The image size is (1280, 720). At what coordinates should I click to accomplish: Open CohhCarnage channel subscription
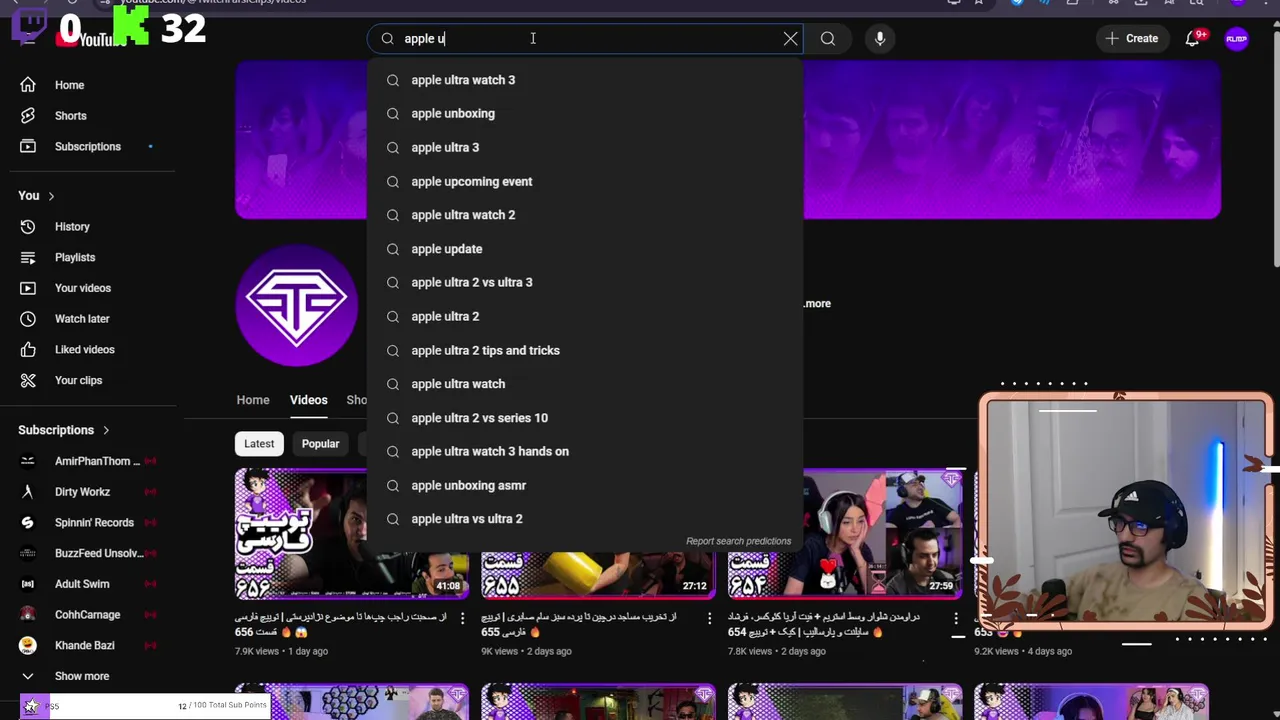[88, 615]
